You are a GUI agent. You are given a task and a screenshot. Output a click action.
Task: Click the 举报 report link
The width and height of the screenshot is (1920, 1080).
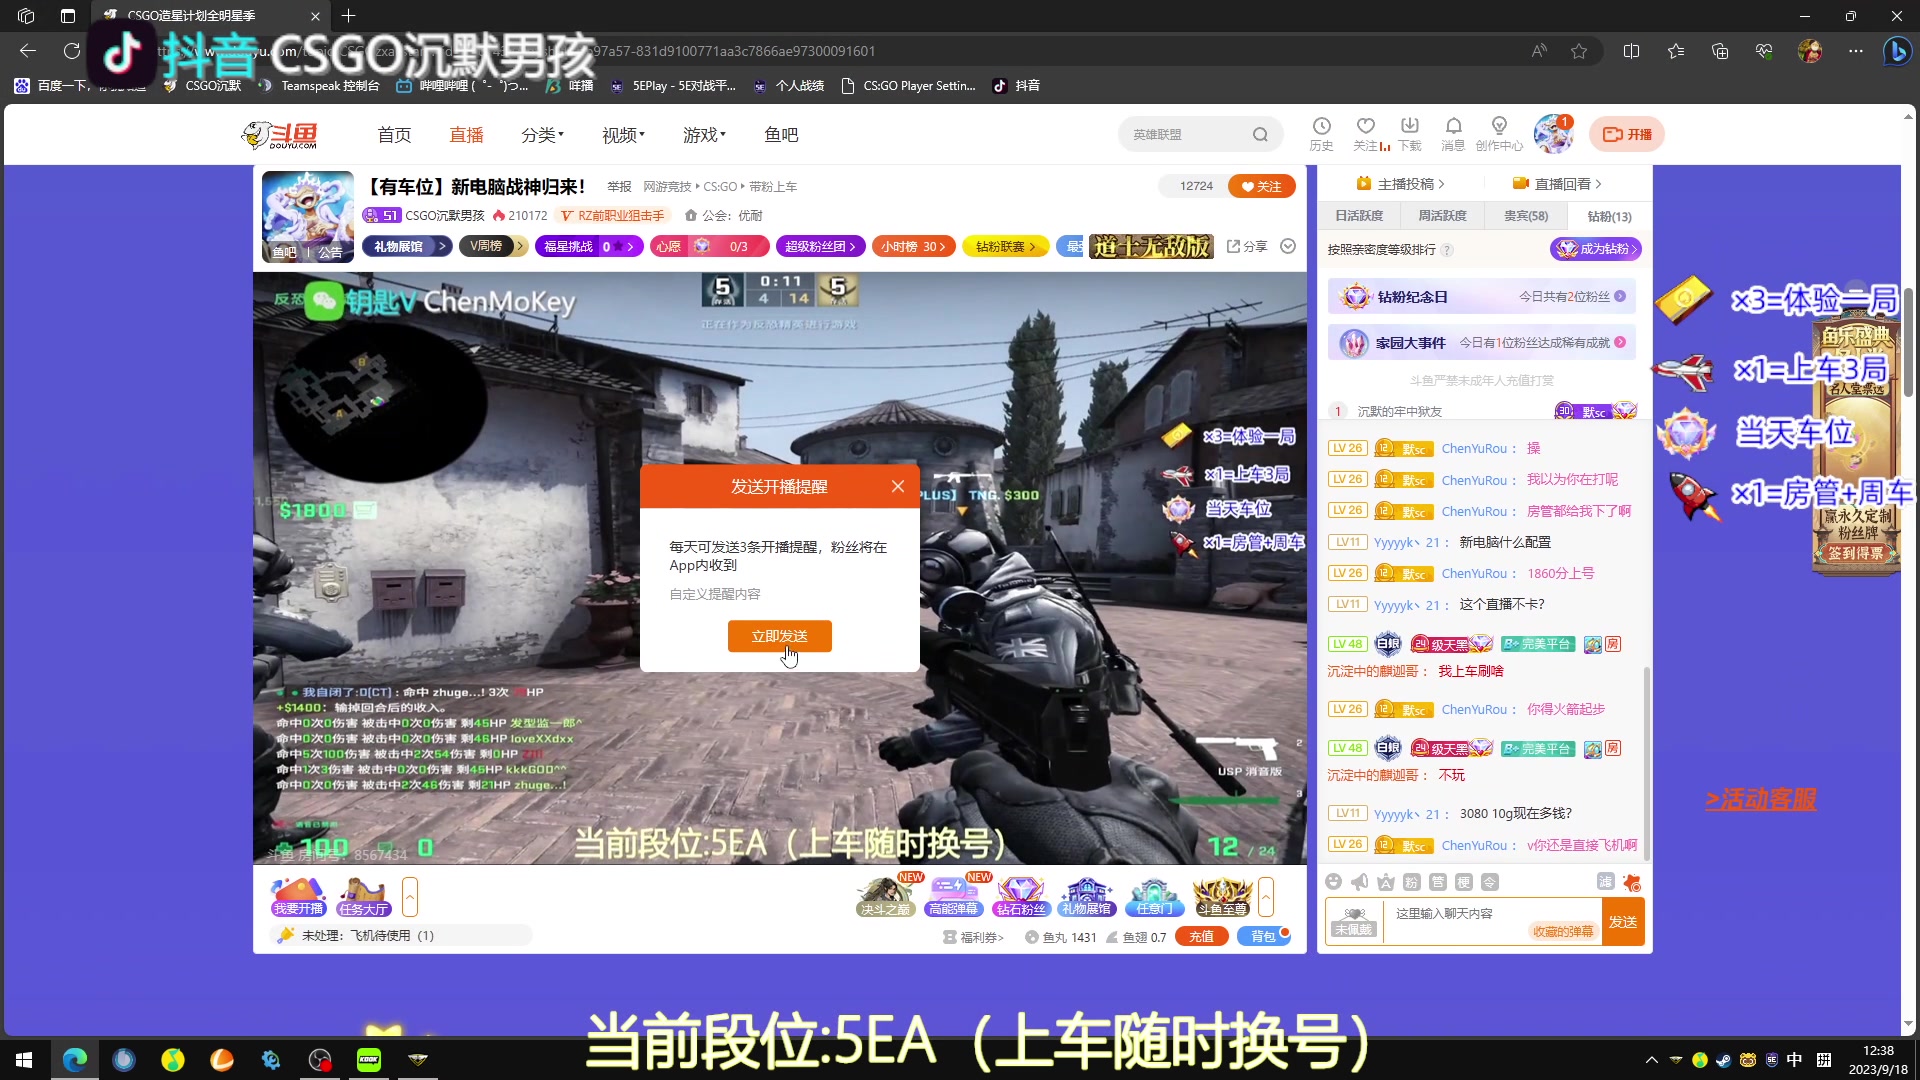tap(619, 187)
